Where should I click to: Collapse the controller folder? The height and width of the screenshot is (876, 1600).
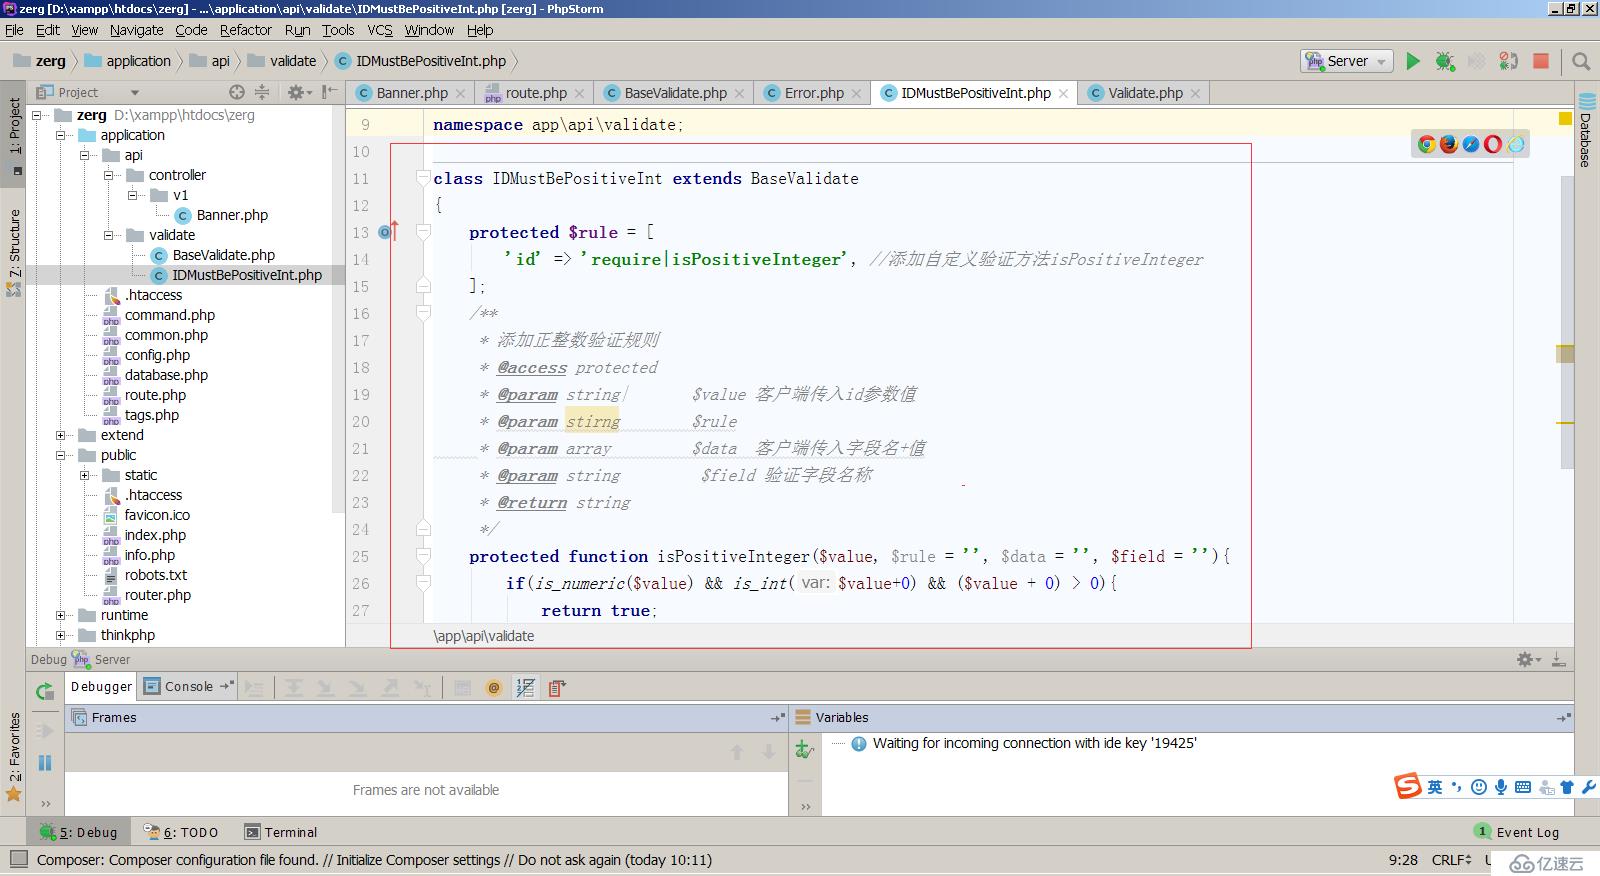click(109, 175)
